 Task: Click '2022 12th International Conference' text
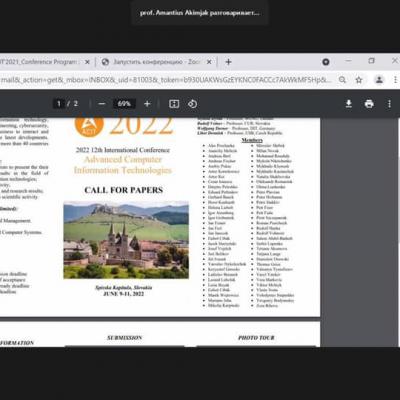123,150
